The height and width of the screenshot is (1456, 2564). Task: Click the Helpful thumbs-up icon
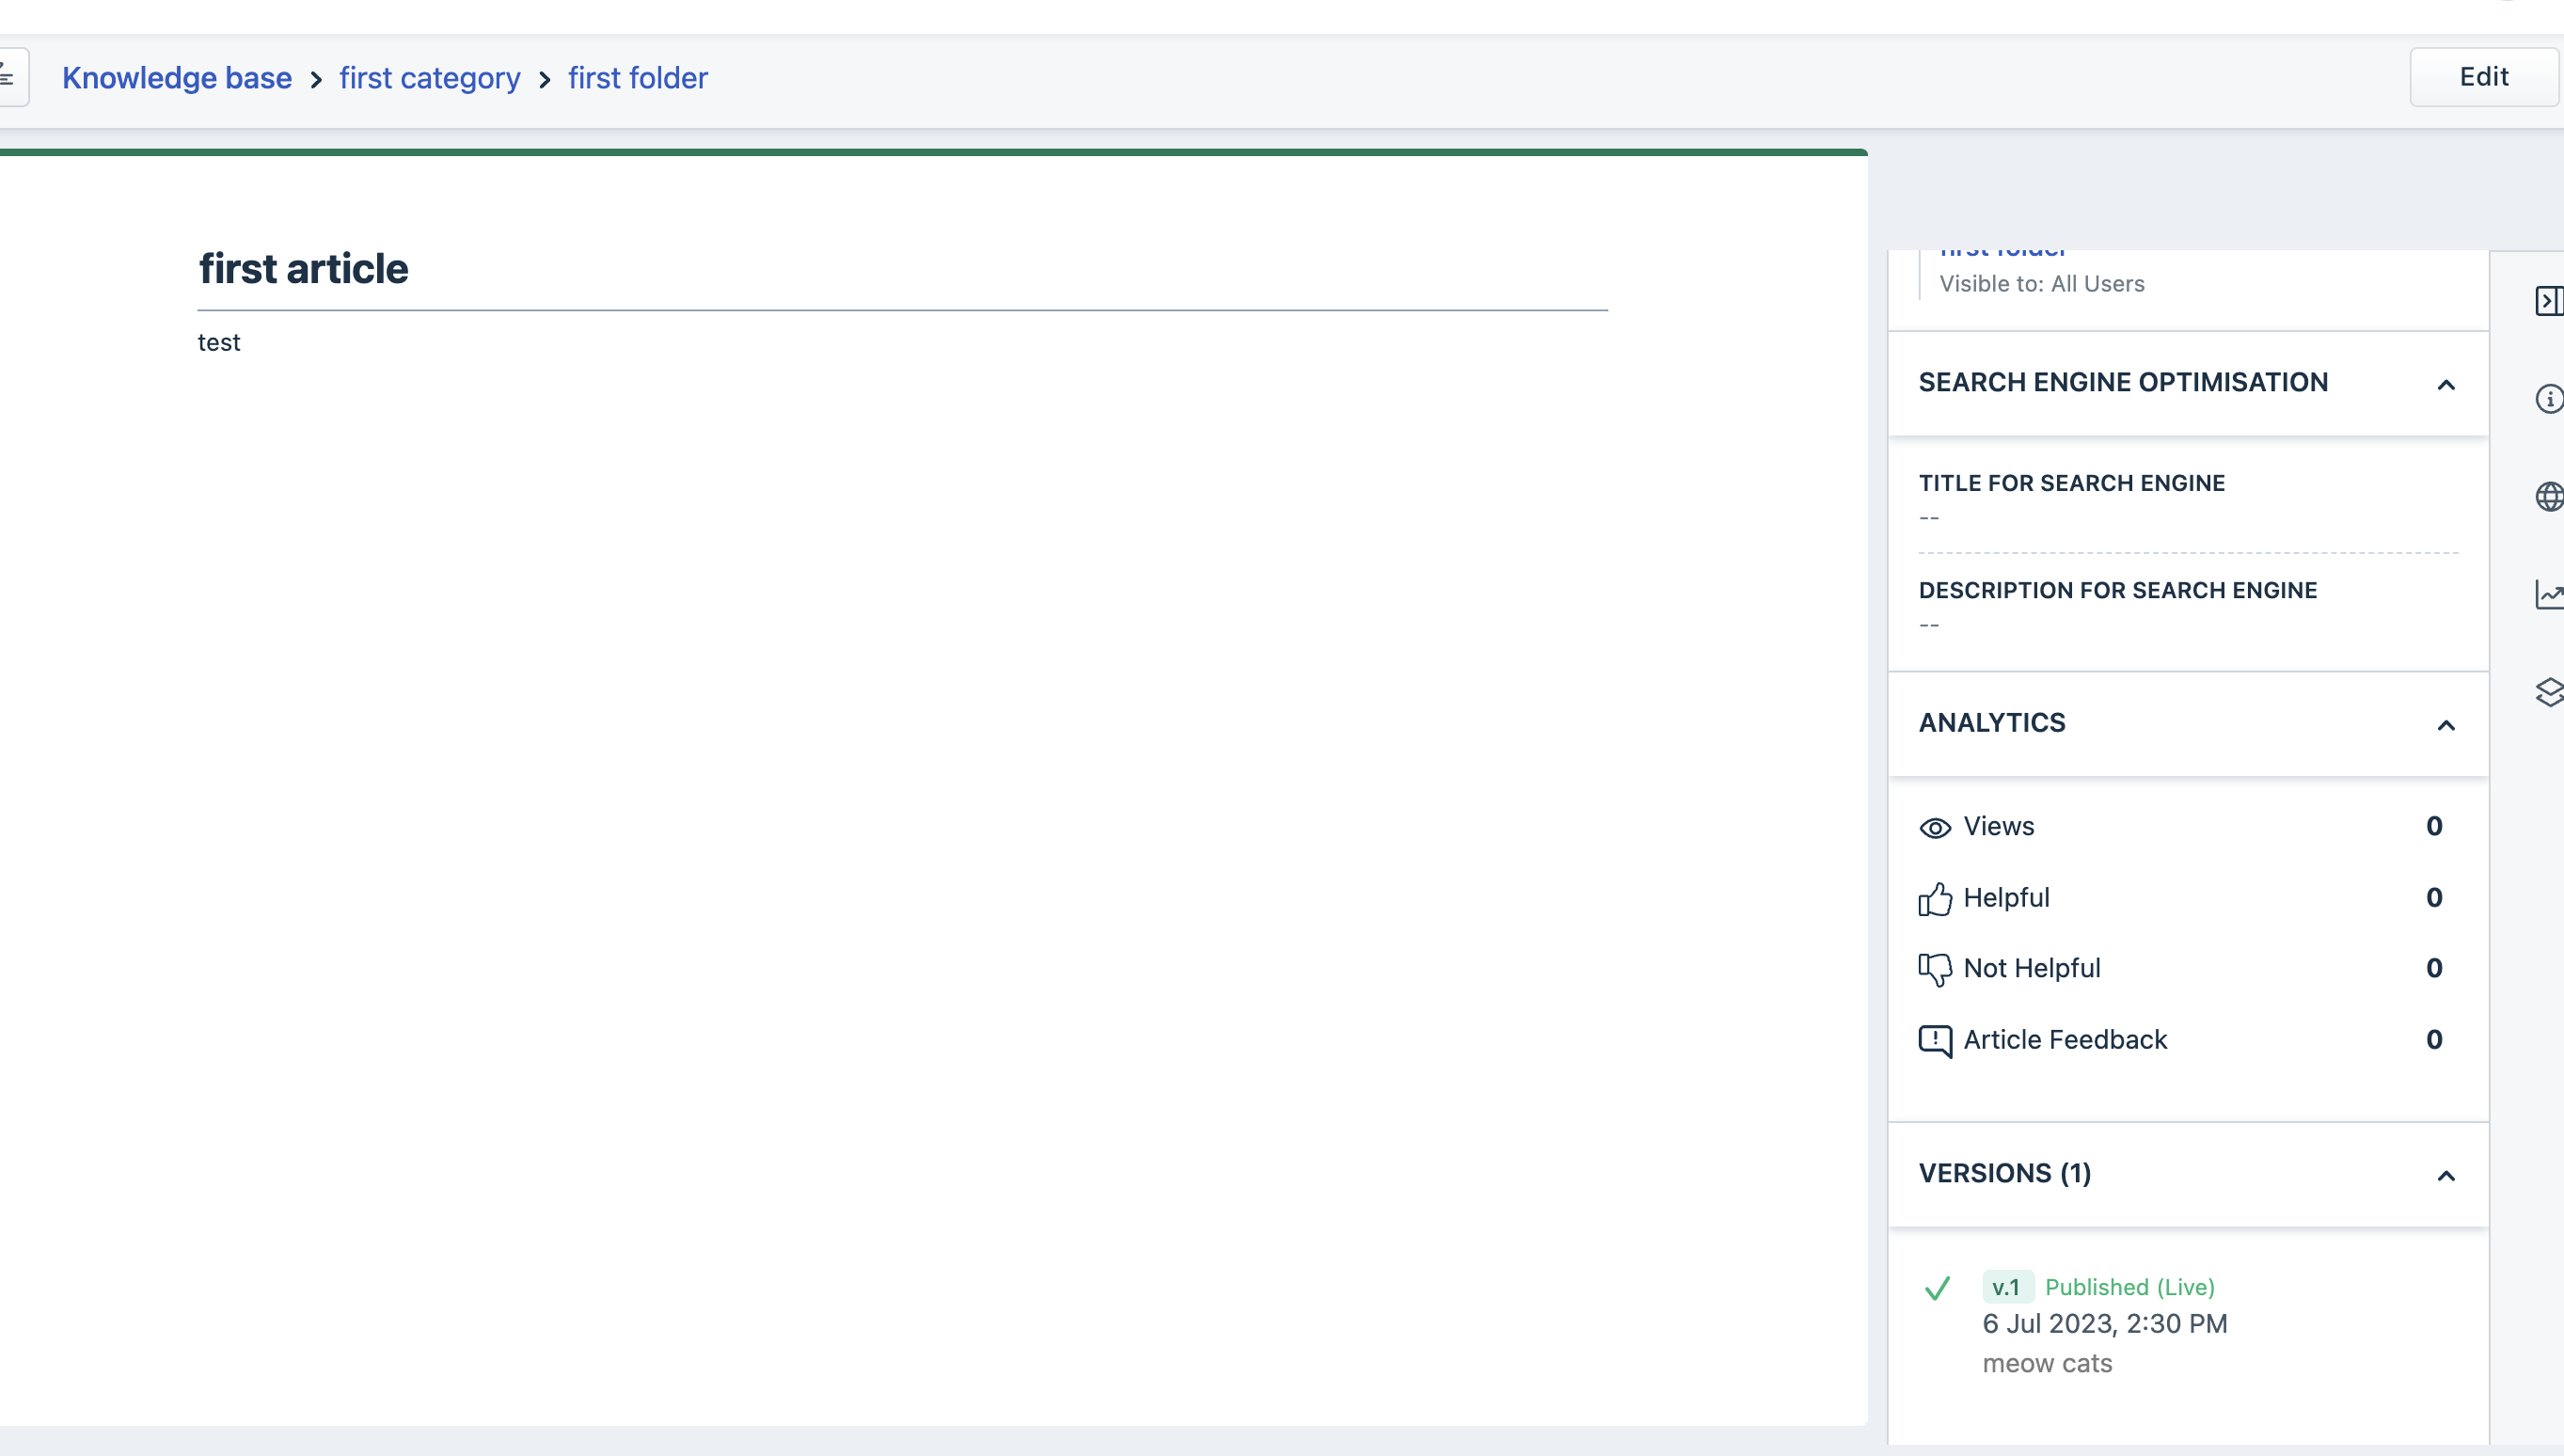(1934, 899)
